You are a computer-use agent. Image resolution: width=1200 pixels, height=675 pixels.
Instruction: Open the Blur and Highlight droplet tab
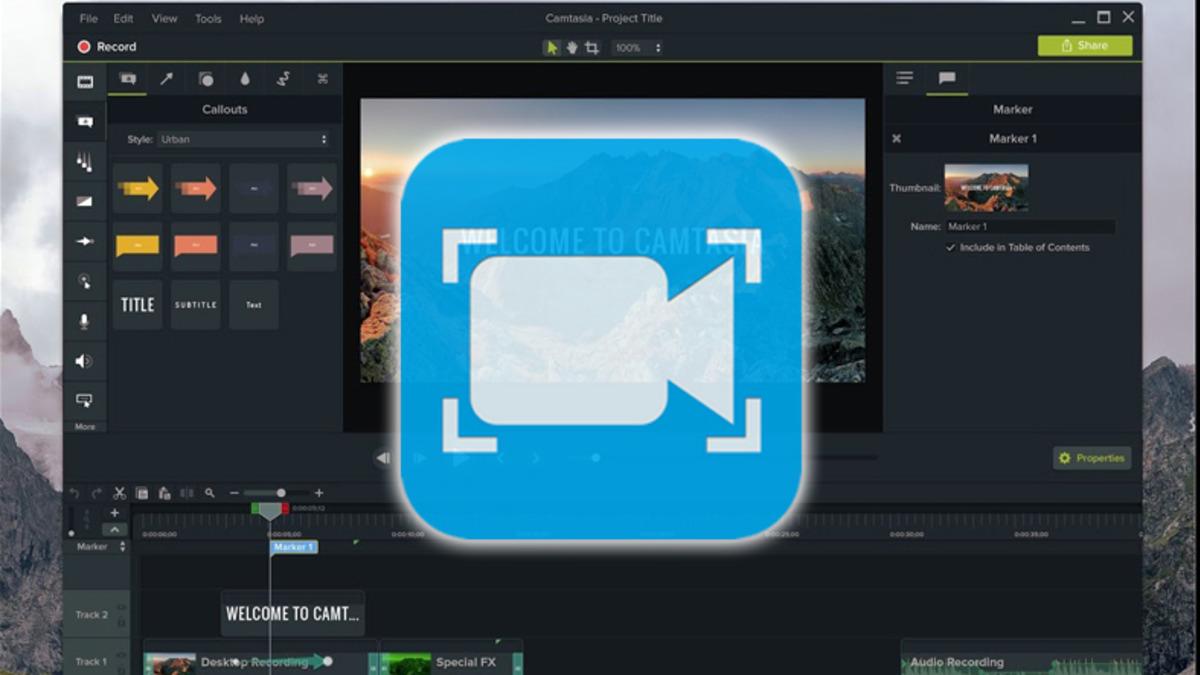click(245, 79)
